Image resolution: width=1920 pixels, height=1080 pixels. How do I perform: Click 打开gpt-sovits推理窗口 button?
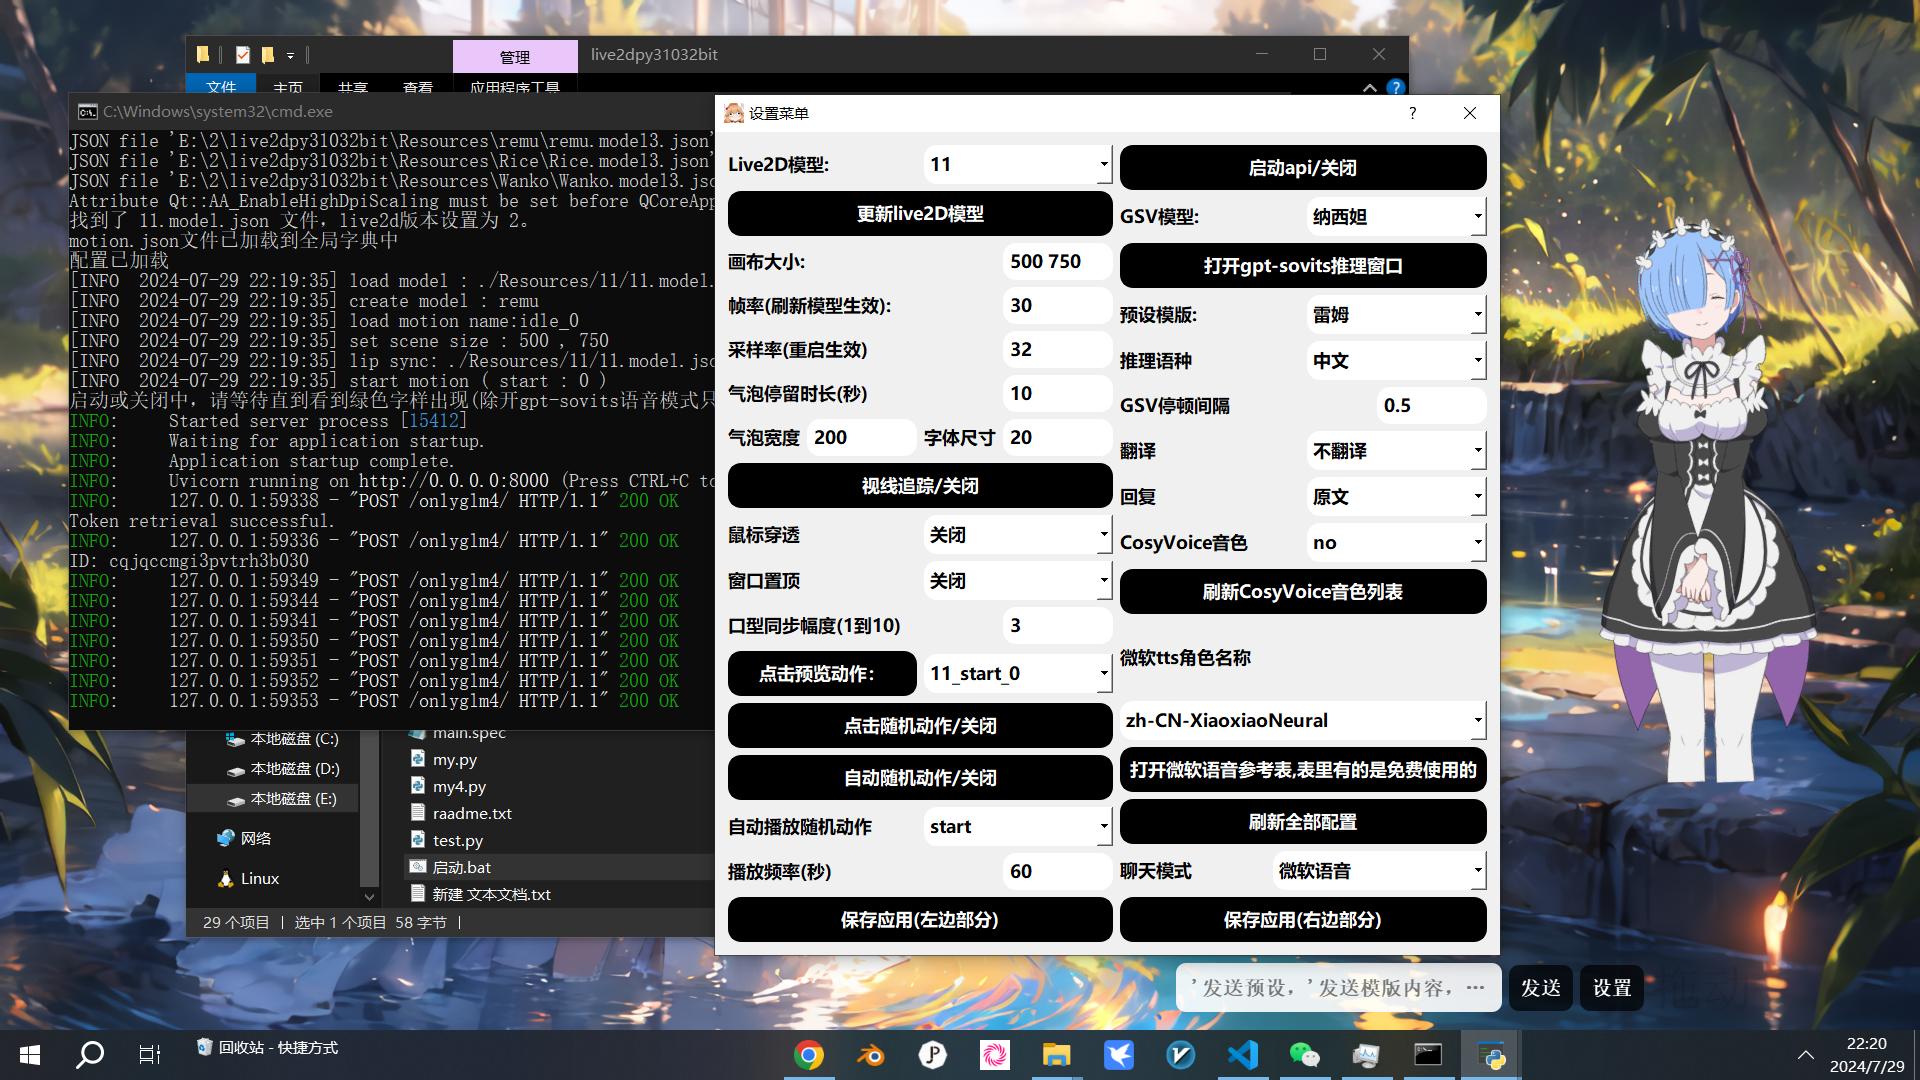(x=1303, y=266)
